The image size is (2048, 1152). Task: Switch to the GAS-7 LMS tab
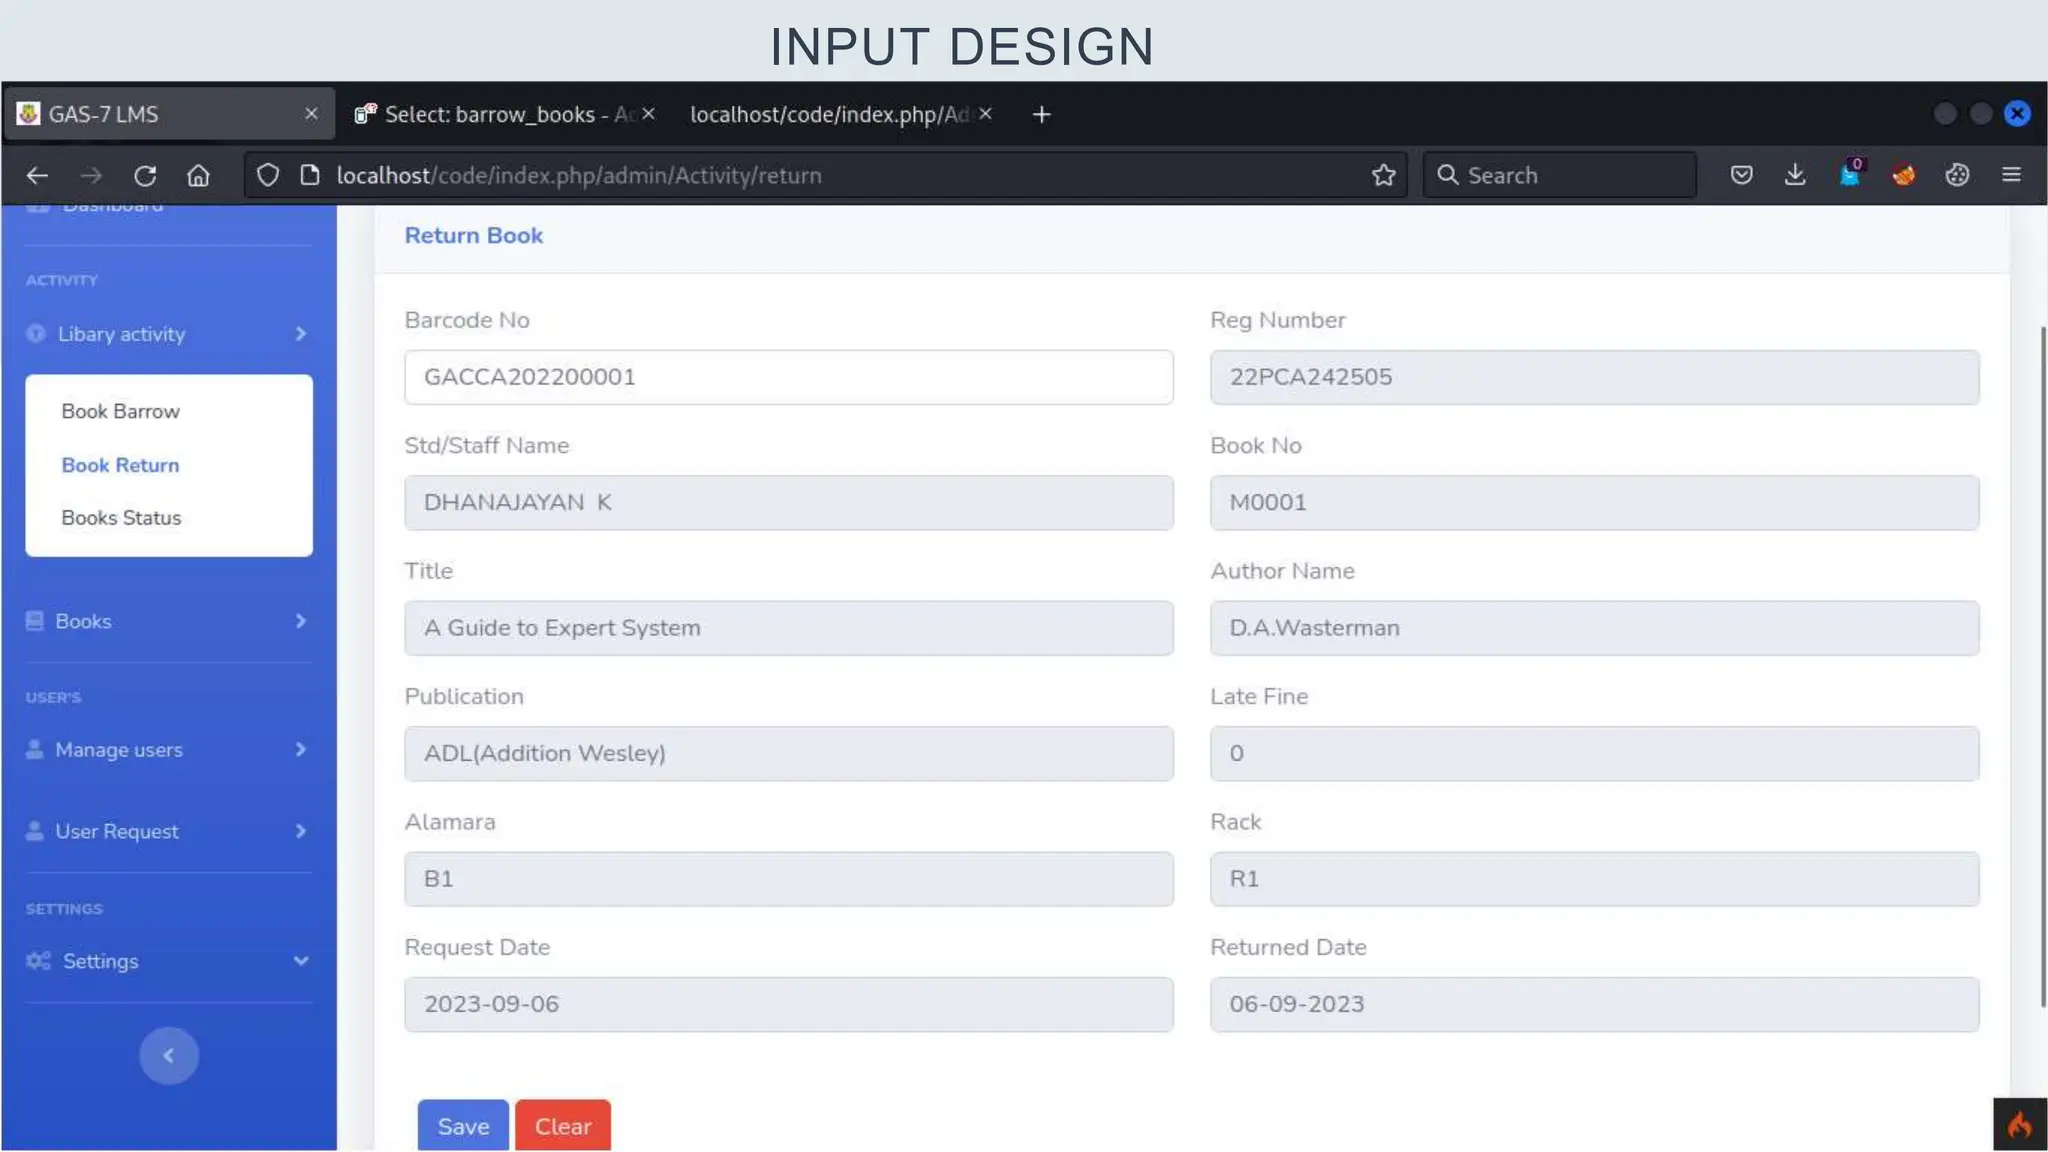coord(170,114)
